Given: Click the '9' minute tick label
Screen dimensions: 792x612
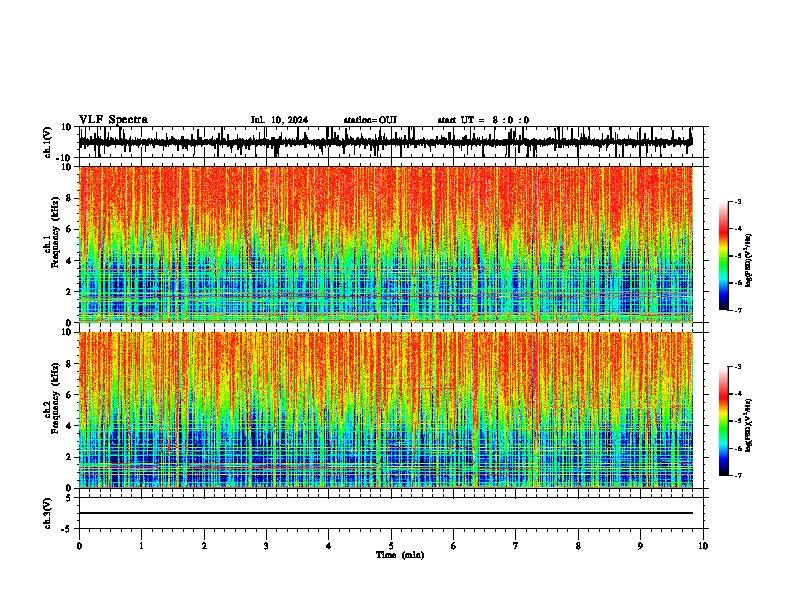Looking at the screenshot, I should click(640, 546).
